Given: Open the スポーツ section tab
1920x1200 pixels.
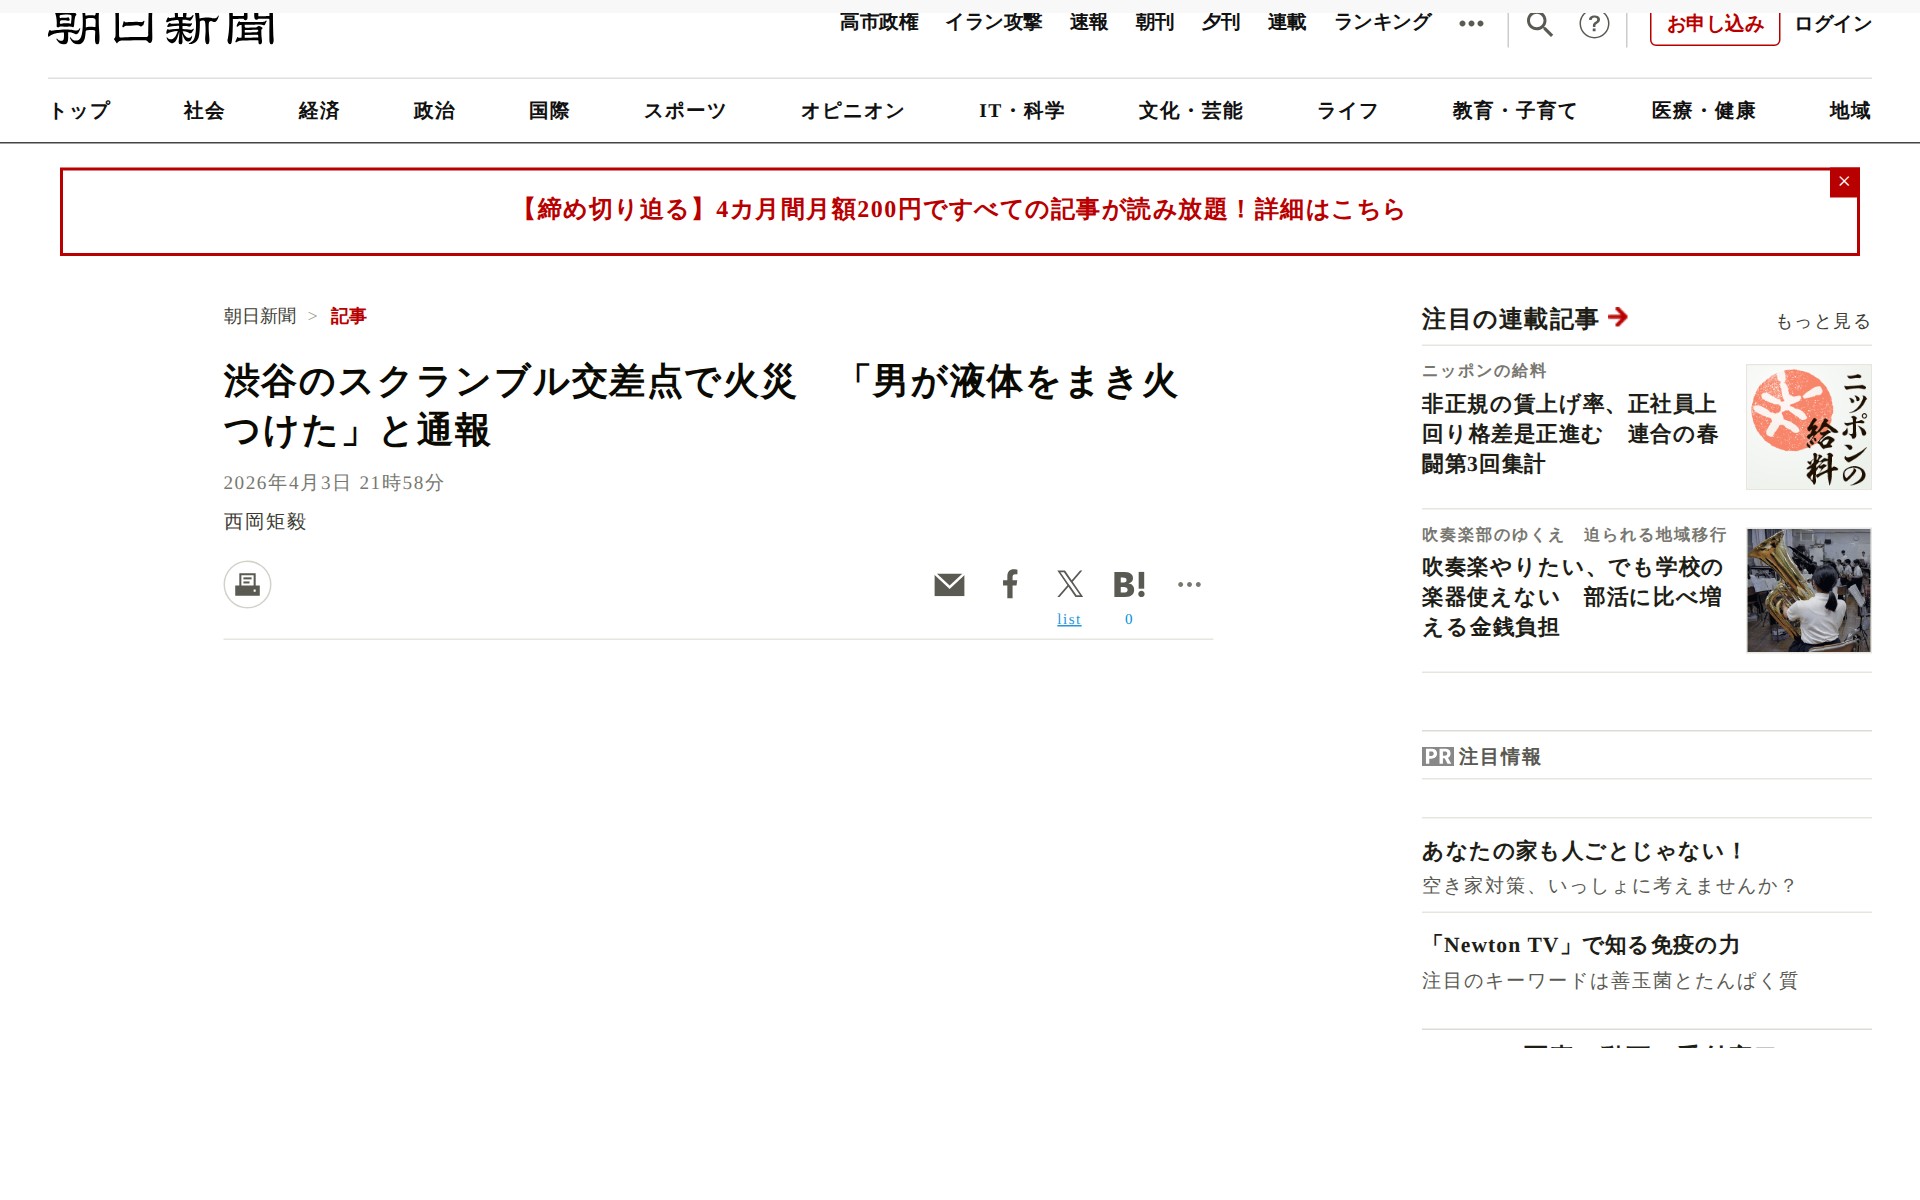Looking at the screenshot, I should click(x=684, y=111).
